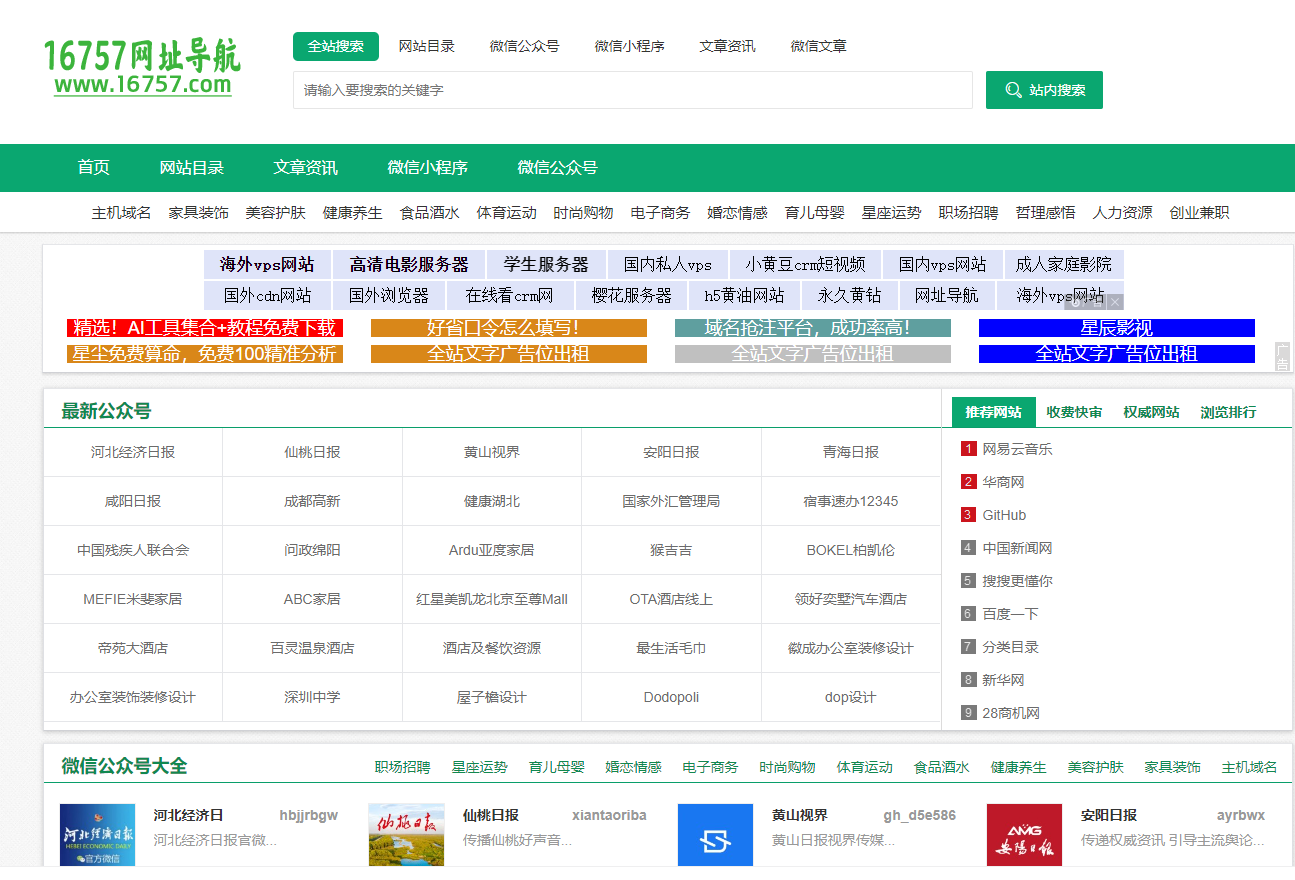Close the ad with the X icon
Image resolution: width=1295 pixels, height=880 pixels.
coord(1115,301)
